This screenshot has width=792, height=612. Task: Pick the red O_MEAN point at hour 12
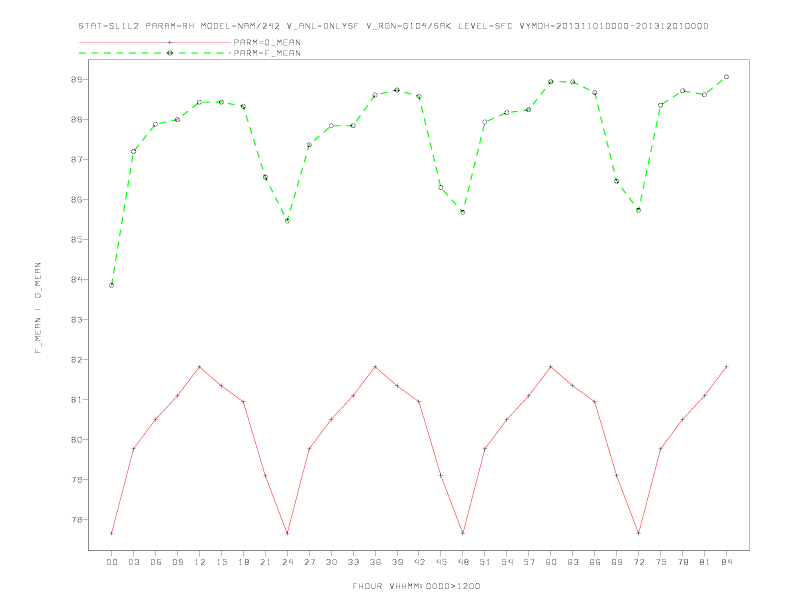click(200, 367)
